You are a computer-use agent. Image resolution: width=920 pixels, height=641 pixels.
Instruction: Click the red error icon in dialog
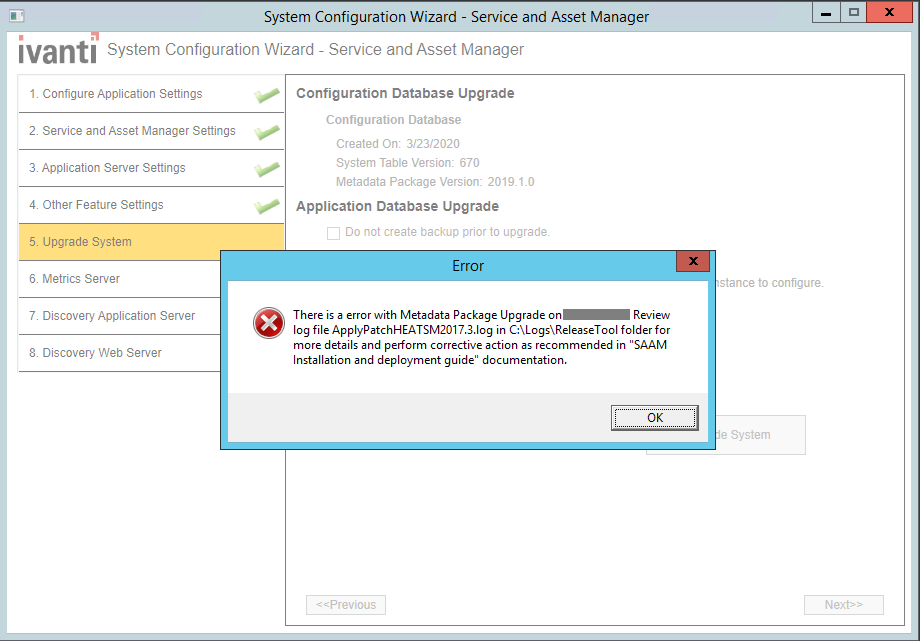click(268, 322)
